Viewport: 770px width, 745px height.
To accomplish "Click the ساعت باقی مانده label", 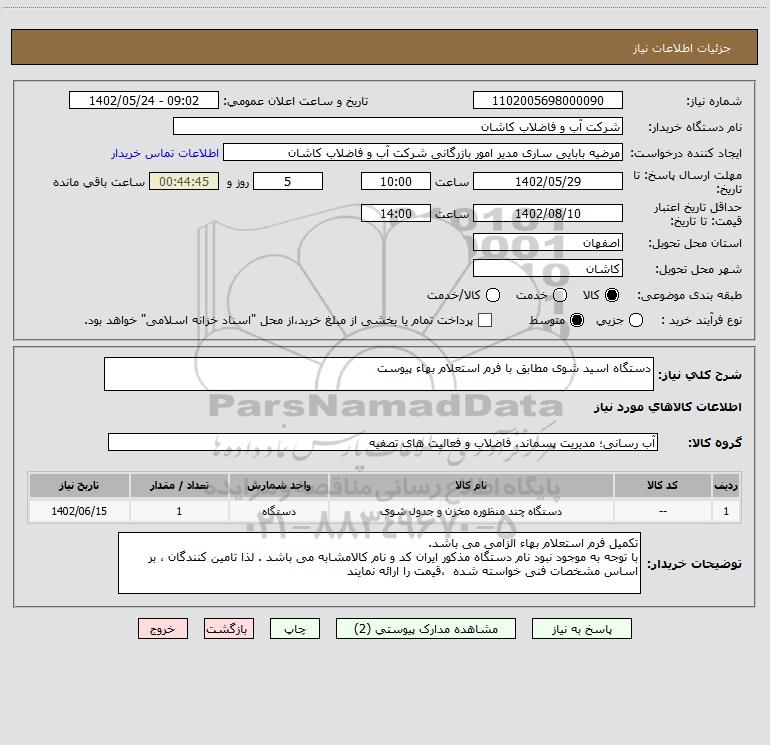I will click(99, 182).
